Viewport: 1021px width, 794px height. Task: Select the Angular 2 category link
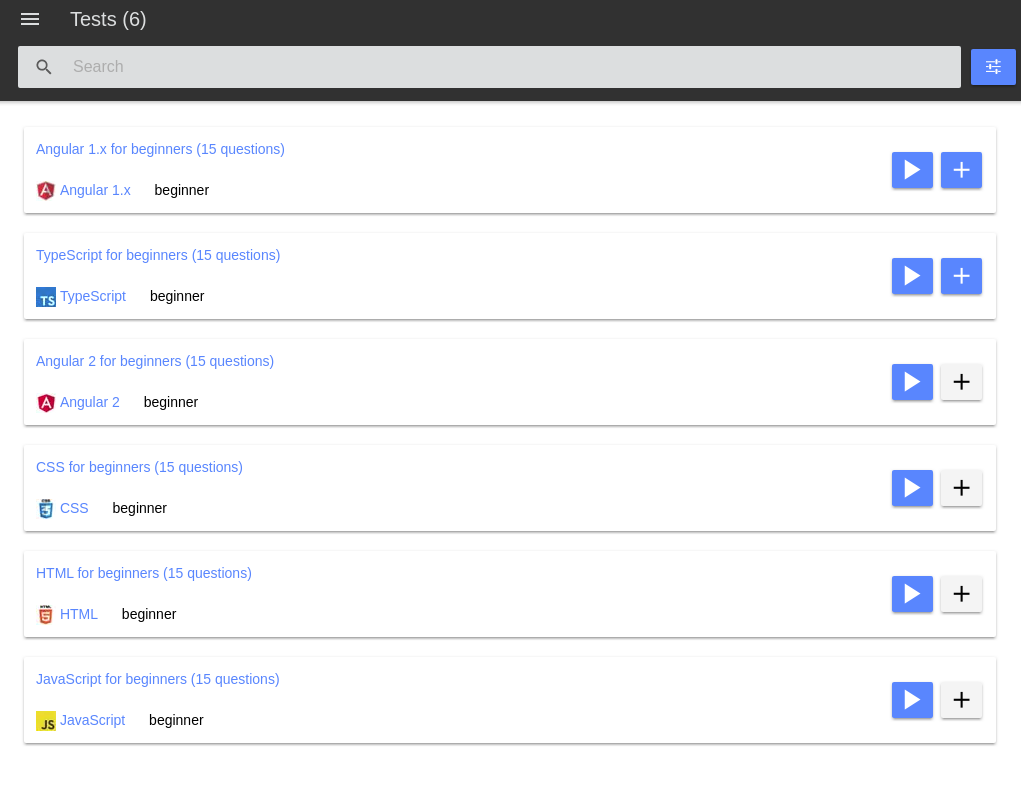90,403
